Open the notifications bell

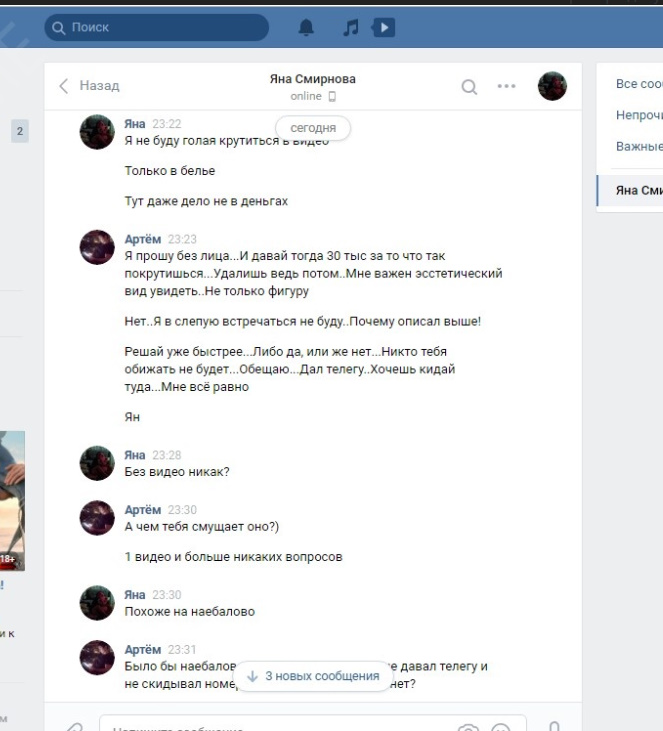pos(306,28)
